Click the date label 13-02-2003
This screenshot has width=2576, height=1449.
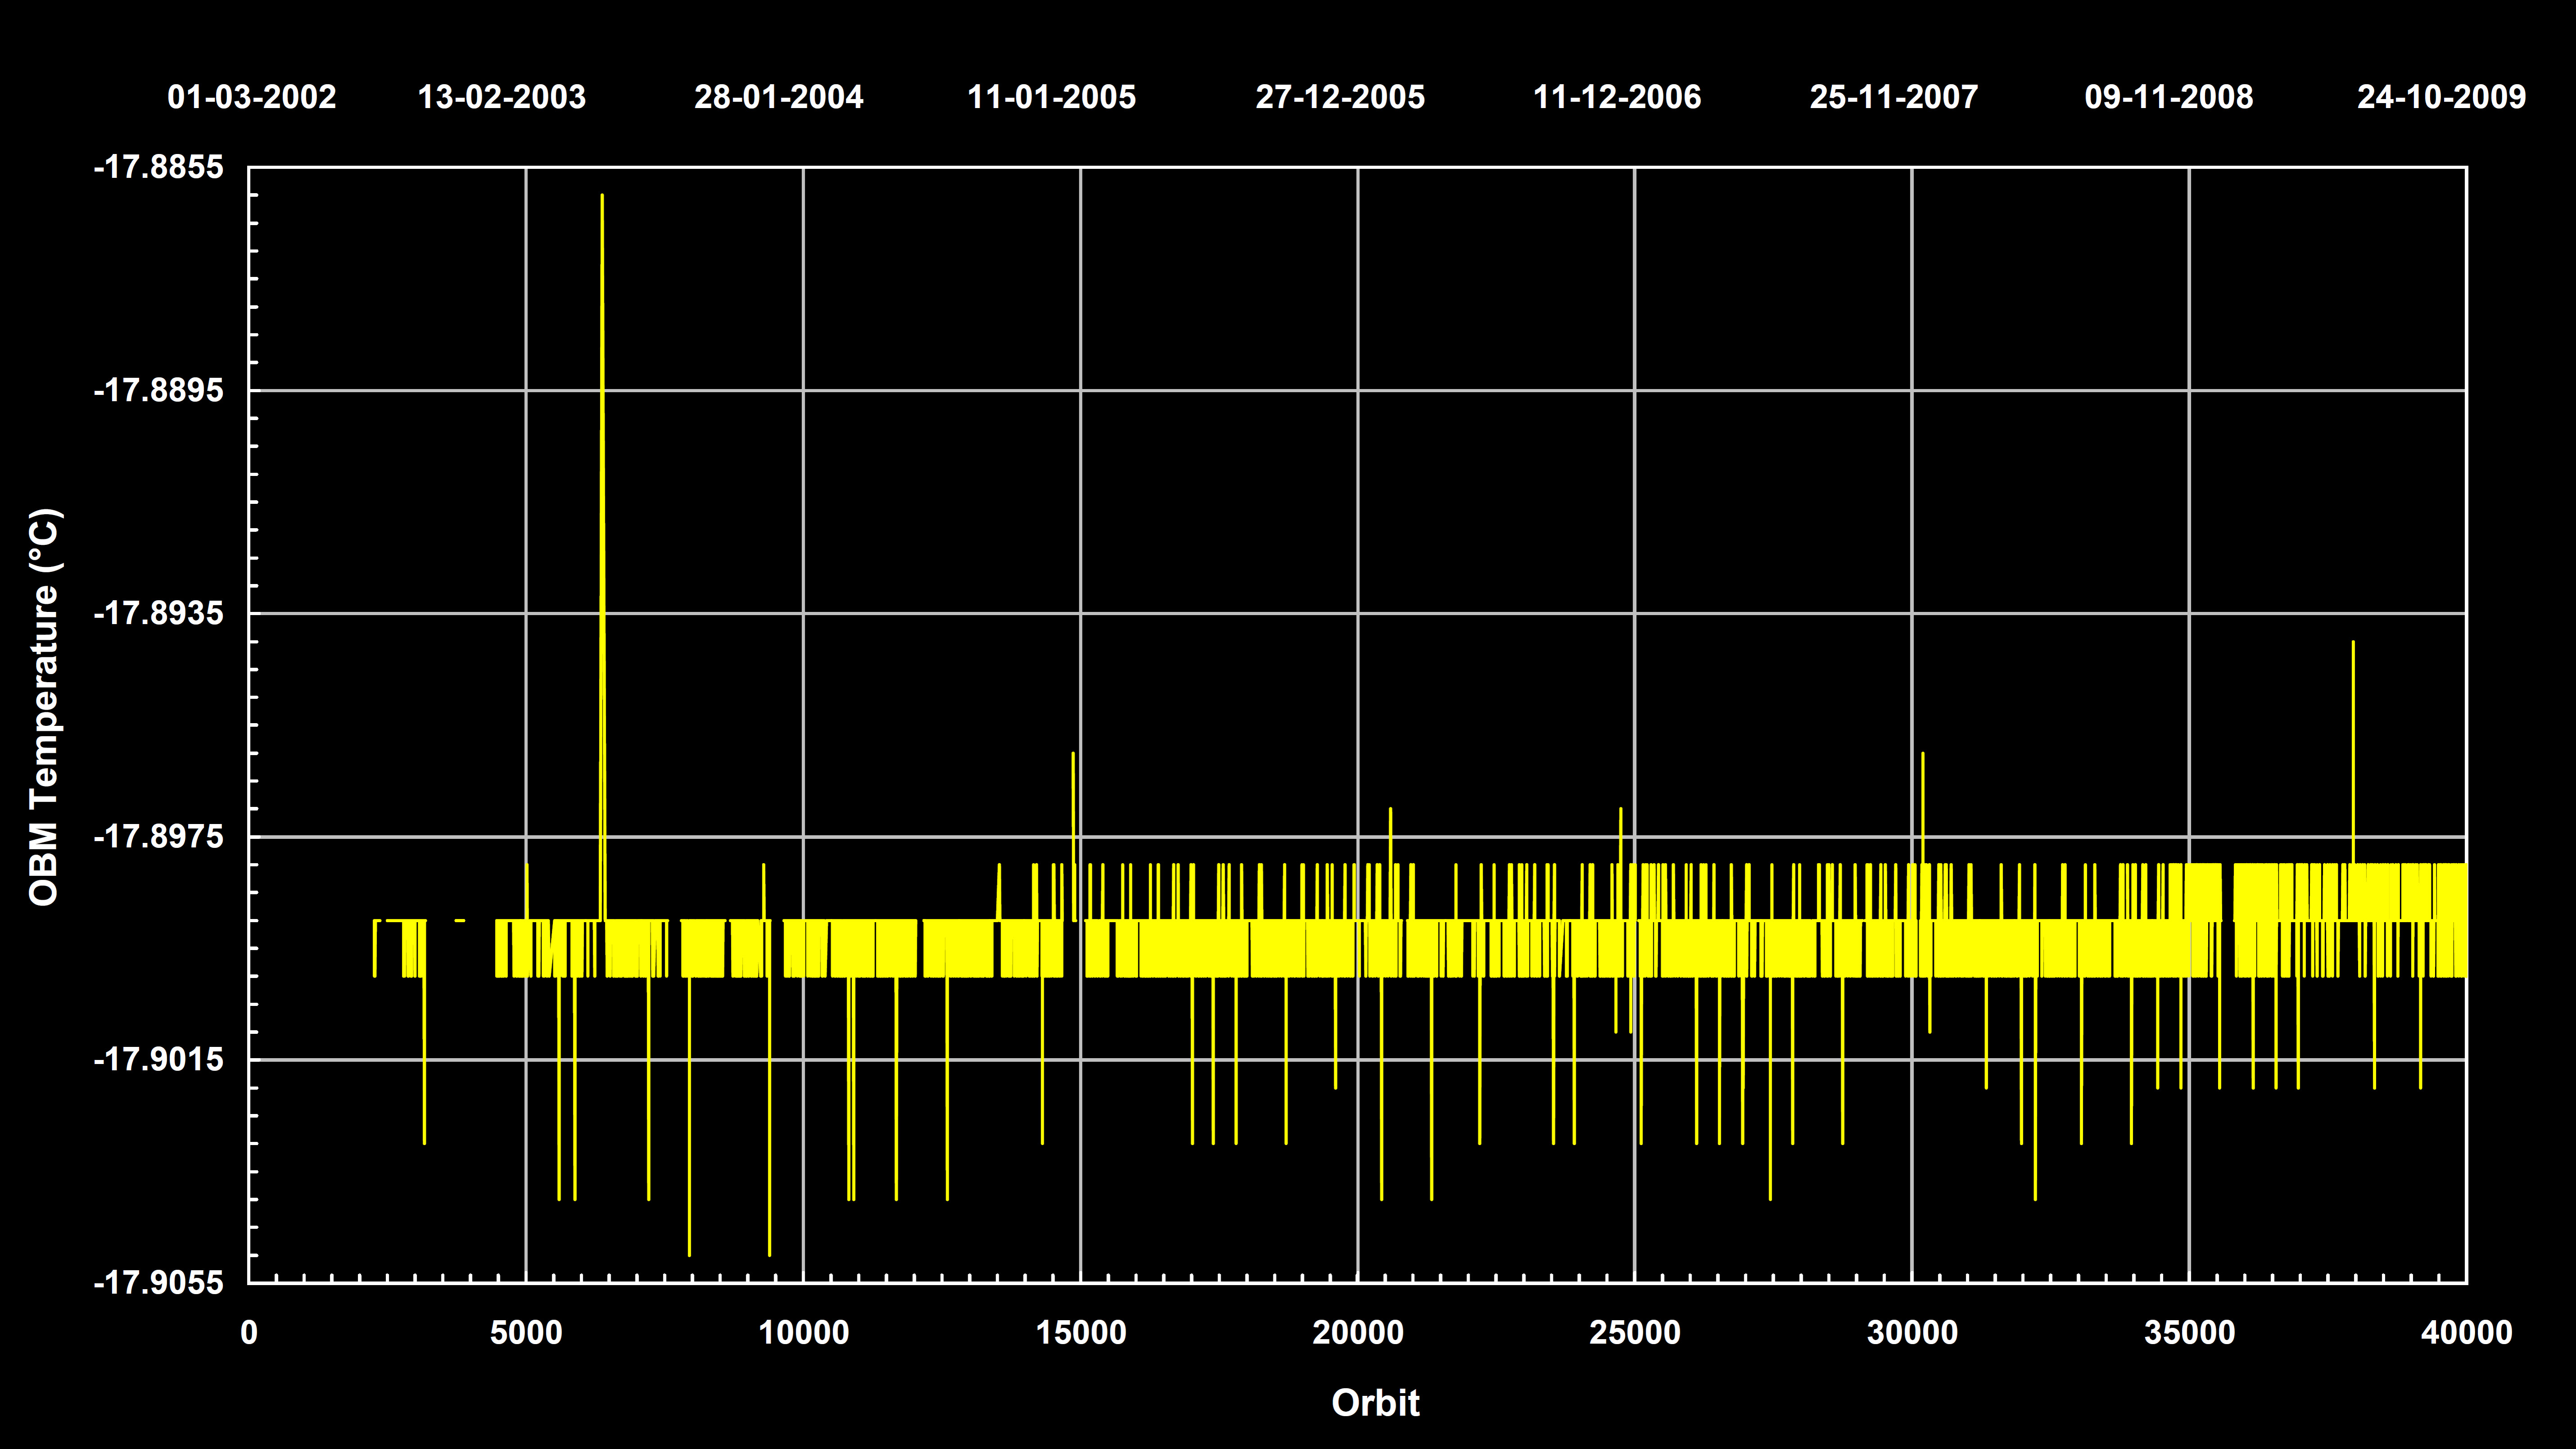coord(501,97)
